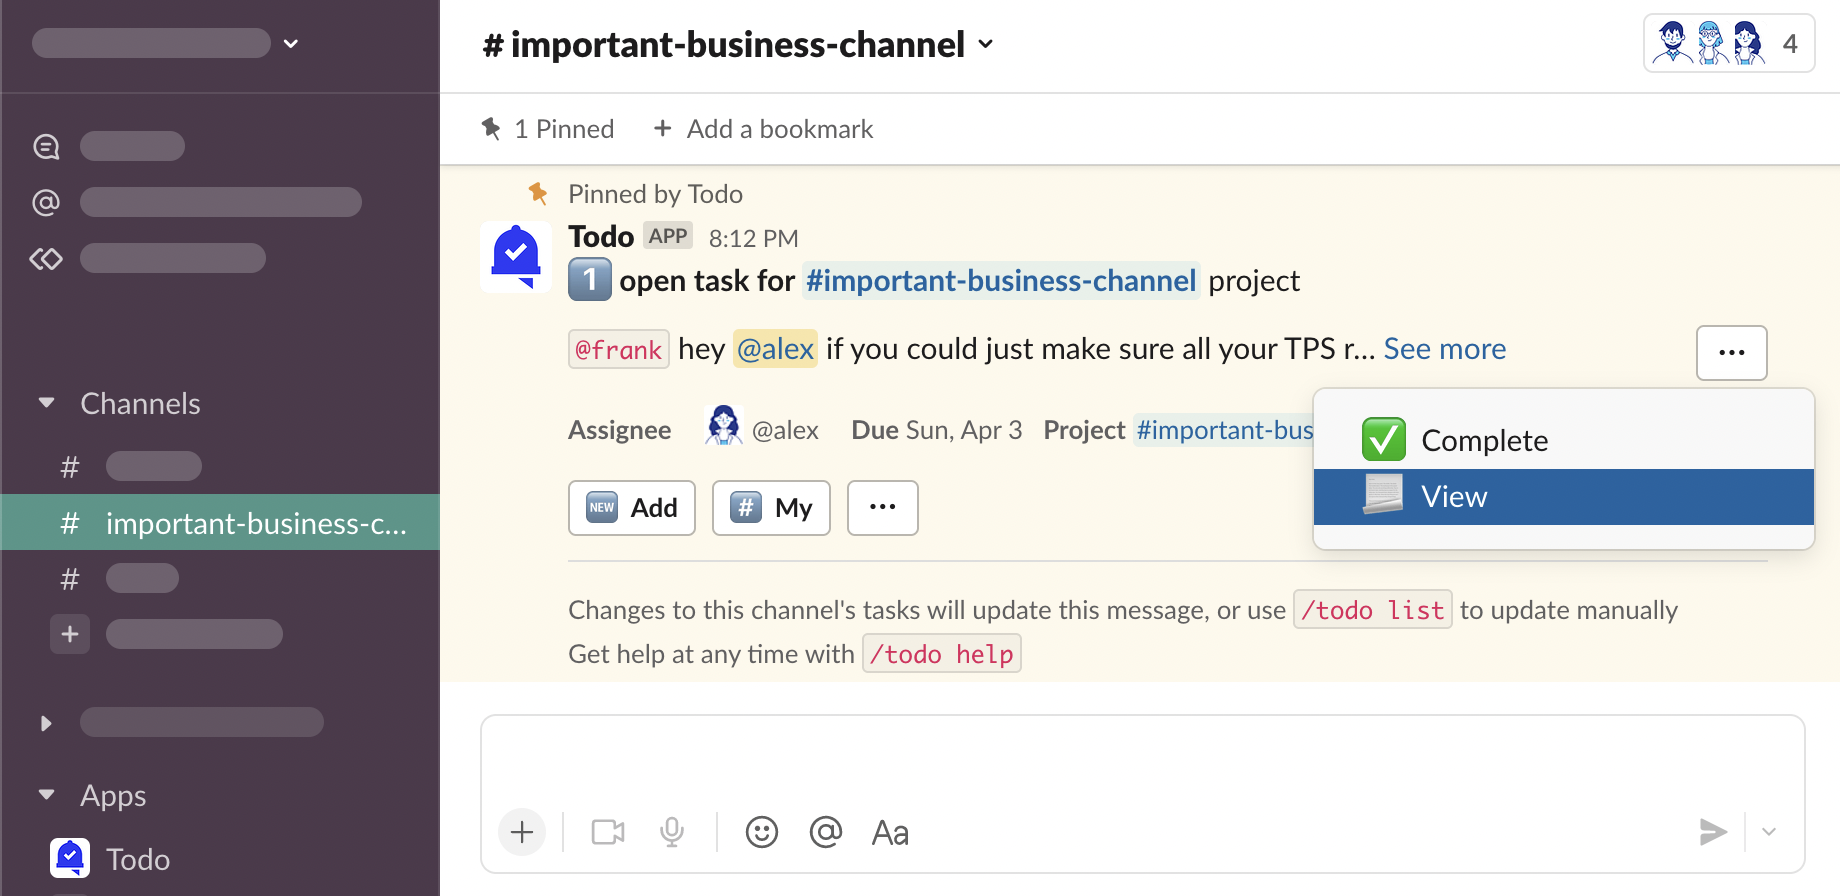The image size is (1840, 896).
Task: Open the 1 Pinned items
Action: pyautogui.click(x=549, y=129)
